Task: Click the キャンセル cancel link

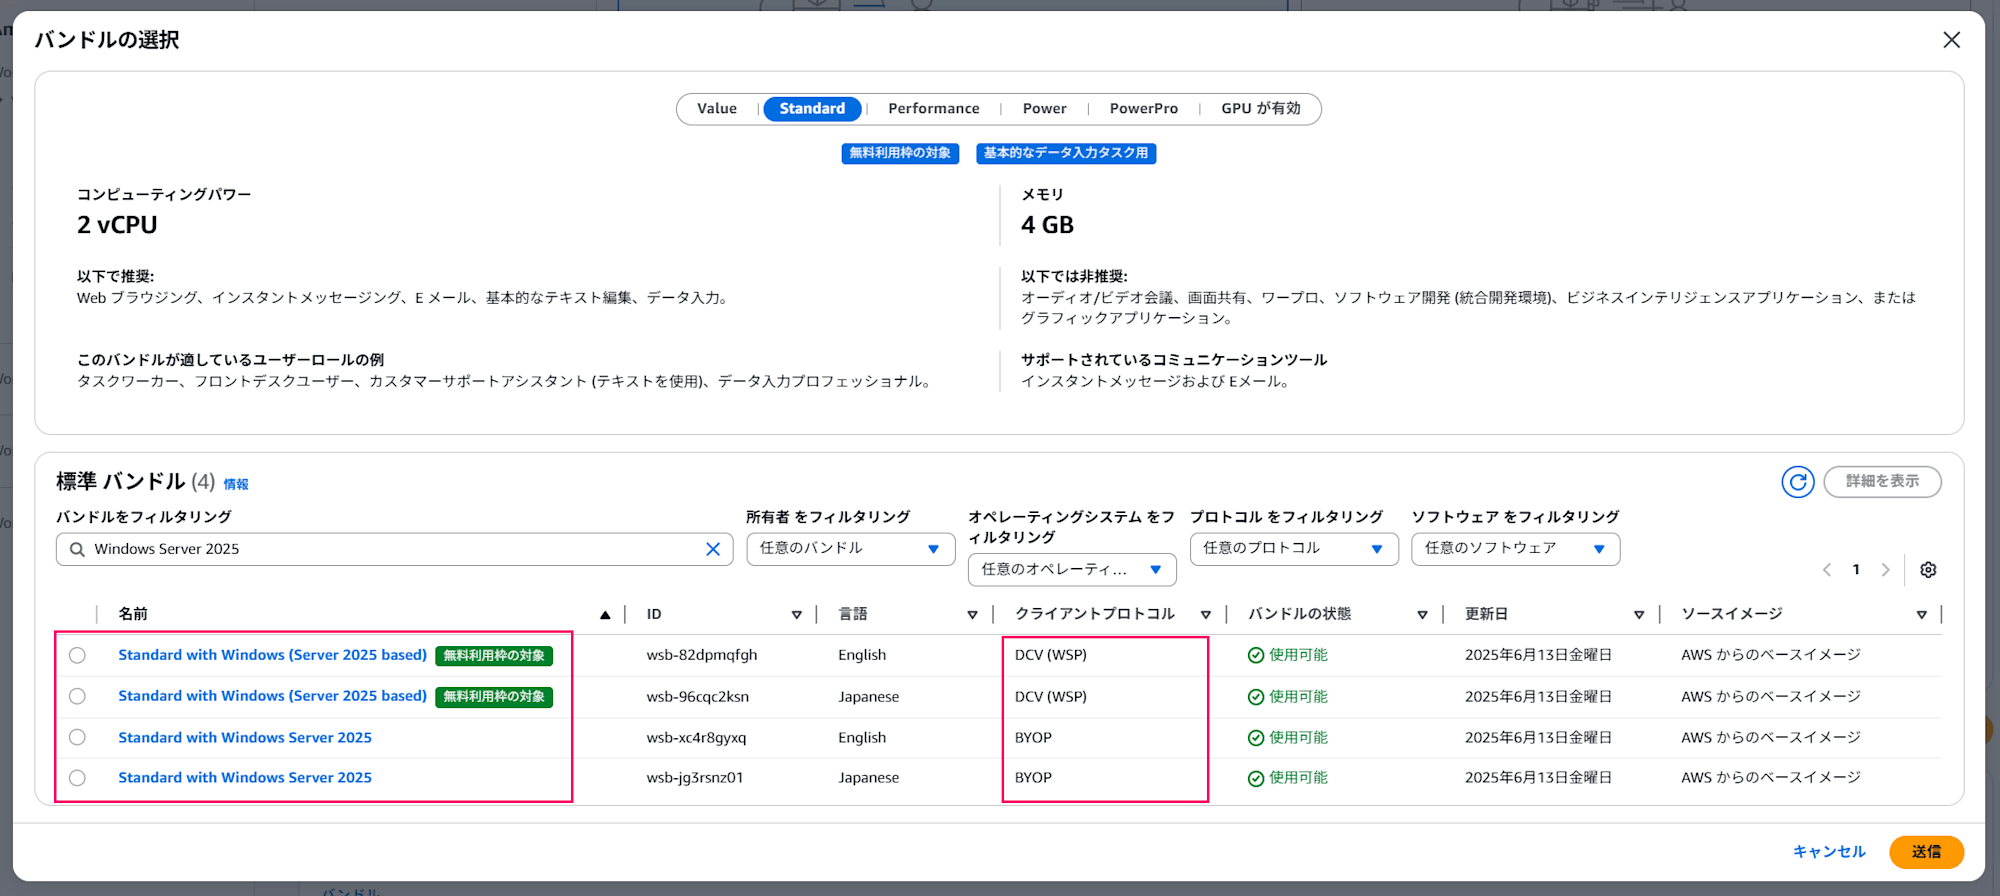Action: tap(1828, 852)
